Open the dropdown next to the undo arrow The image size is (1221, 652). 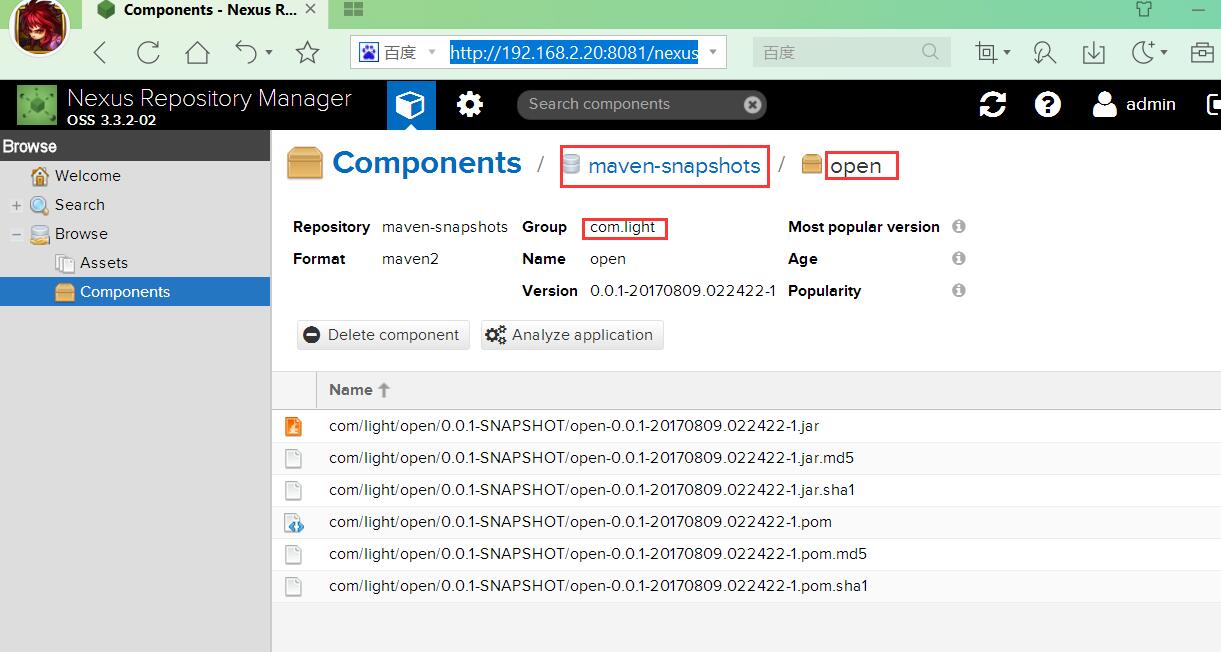269,53
